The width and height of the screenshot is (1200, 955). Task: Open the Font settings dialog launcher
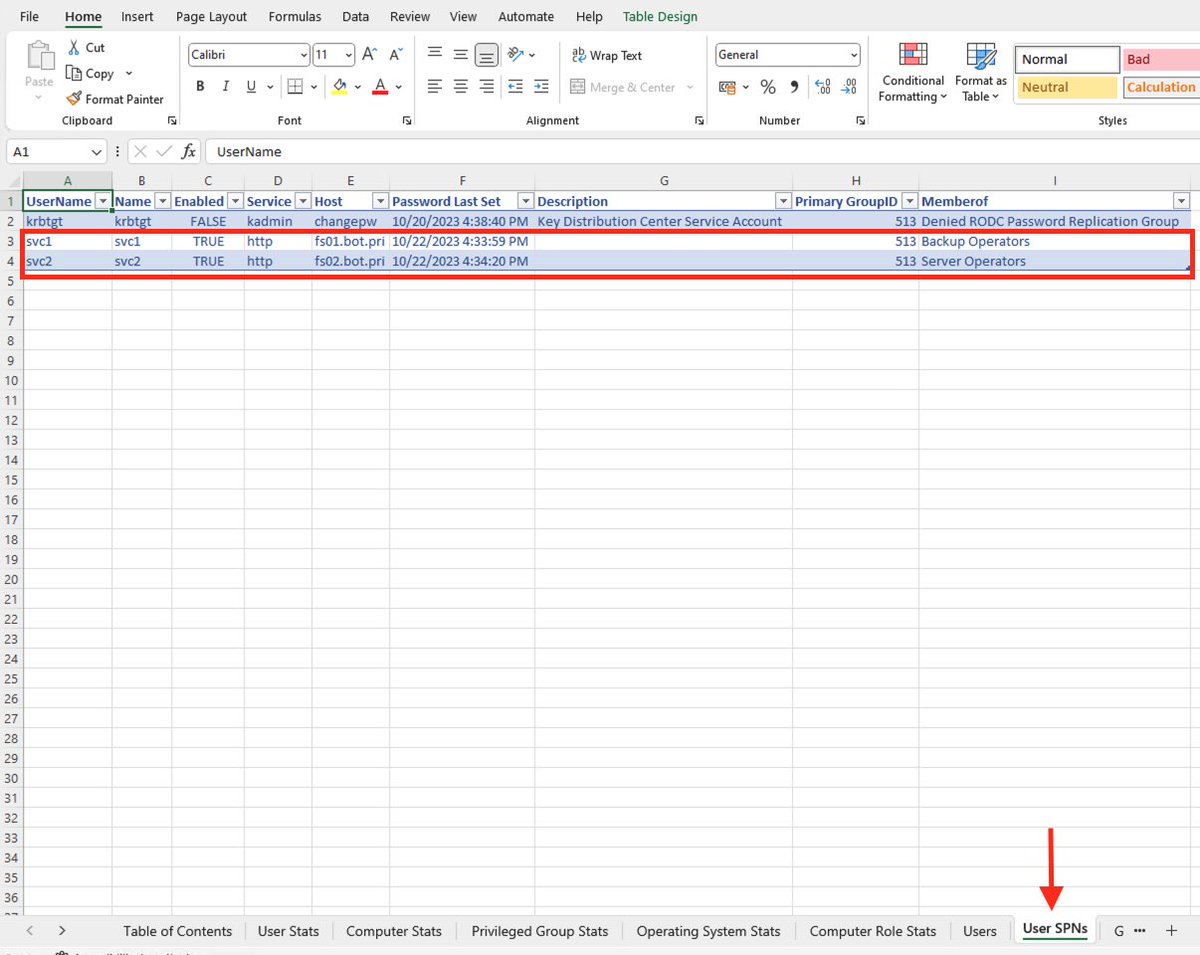tap(407, 120)
